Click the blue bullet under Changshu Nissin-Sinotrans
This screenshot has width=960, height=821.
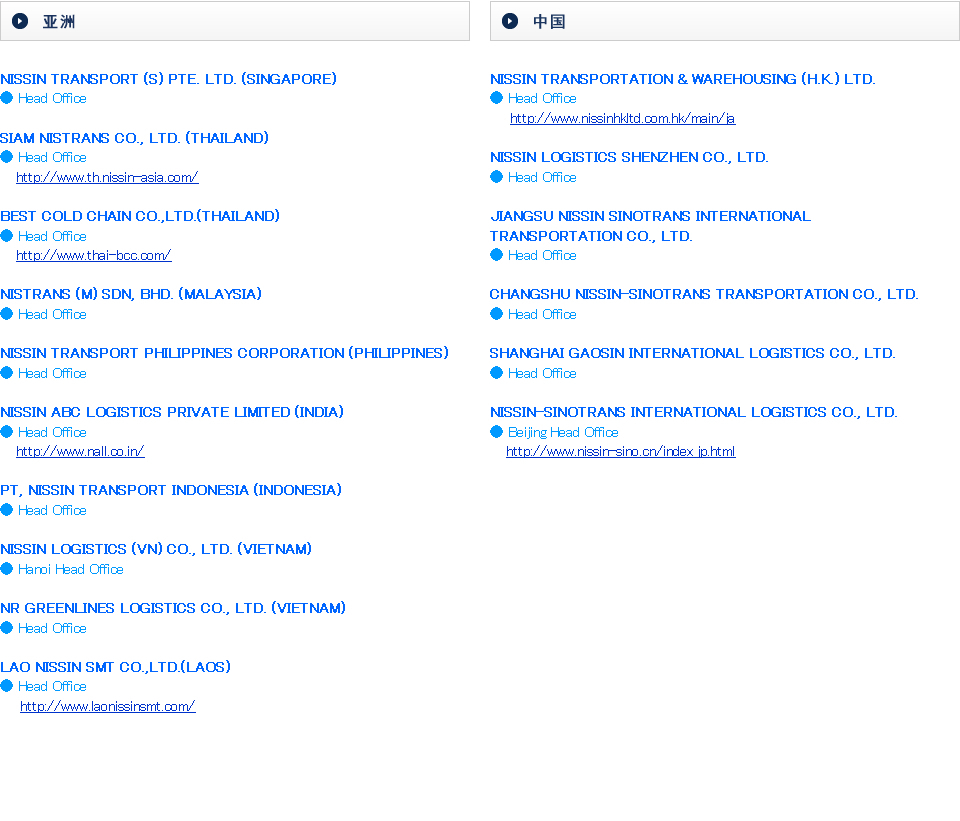[497, 314]
